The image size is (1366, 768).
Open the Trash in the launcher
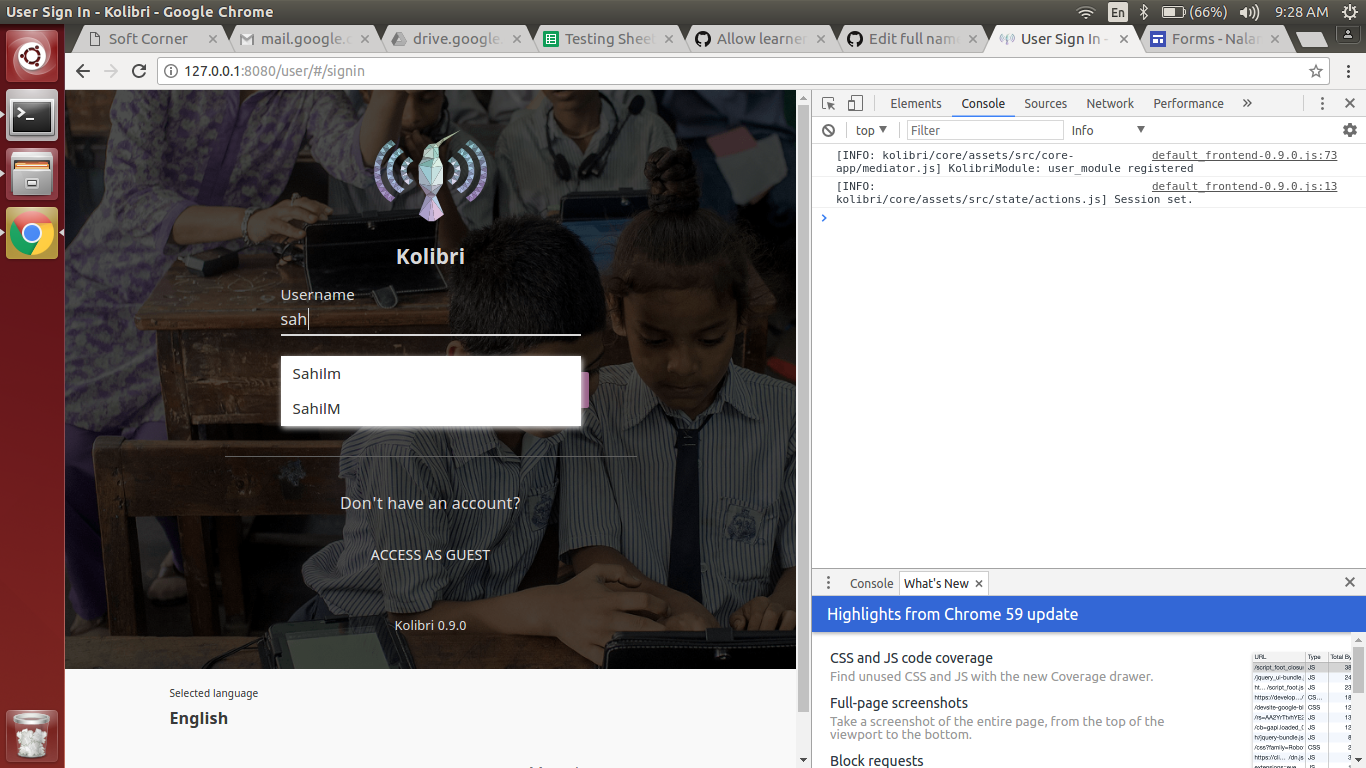[x=32, y=735]
